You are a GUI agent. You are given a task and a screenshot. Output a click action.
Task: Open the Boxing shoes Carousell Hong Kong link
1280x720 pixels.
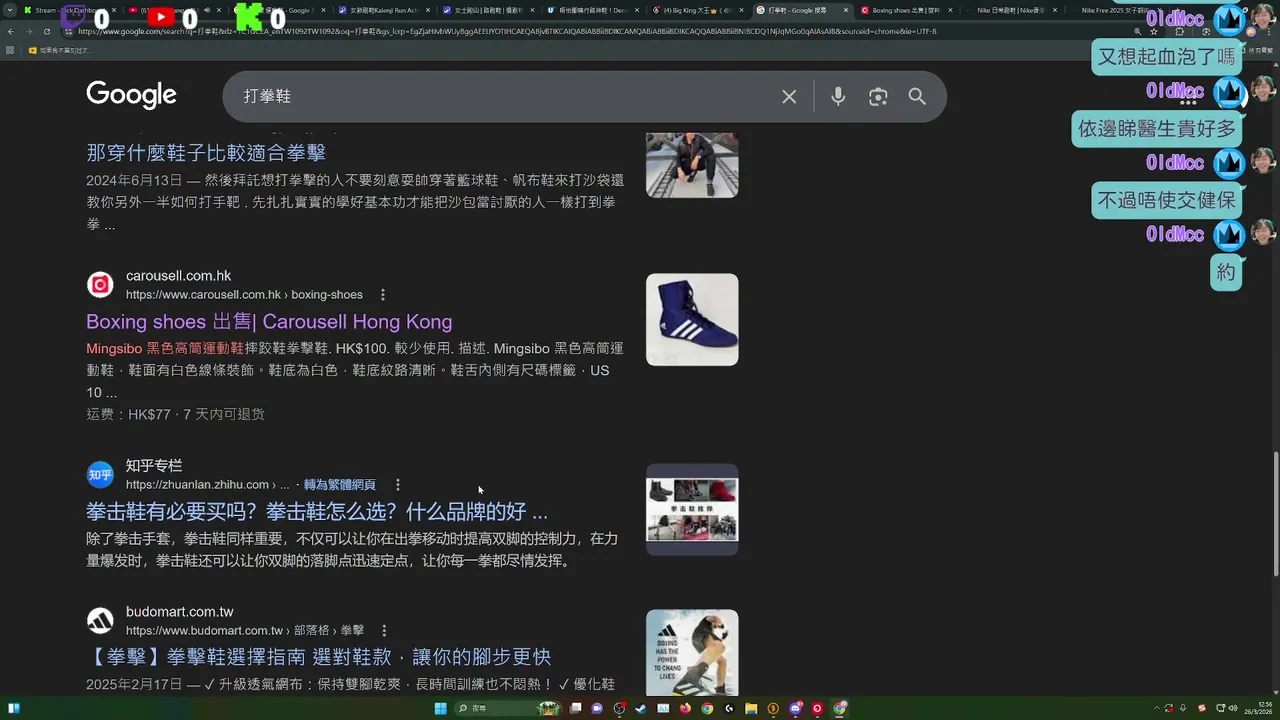click(x=269, y=322)
